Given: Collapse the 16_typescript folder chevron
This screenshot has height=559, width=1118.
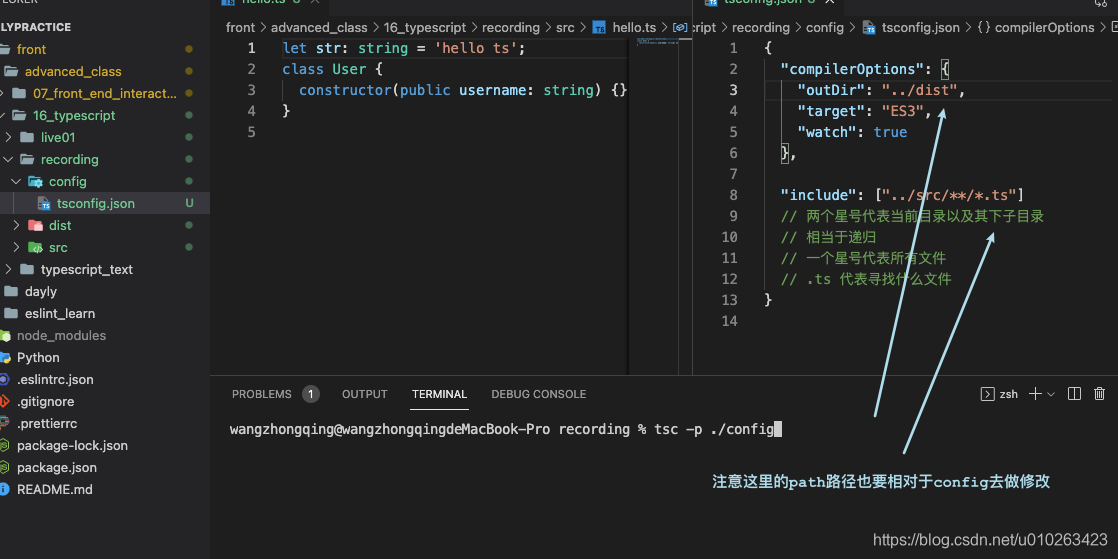Looking at the screenshot, I should click(2, 115).
